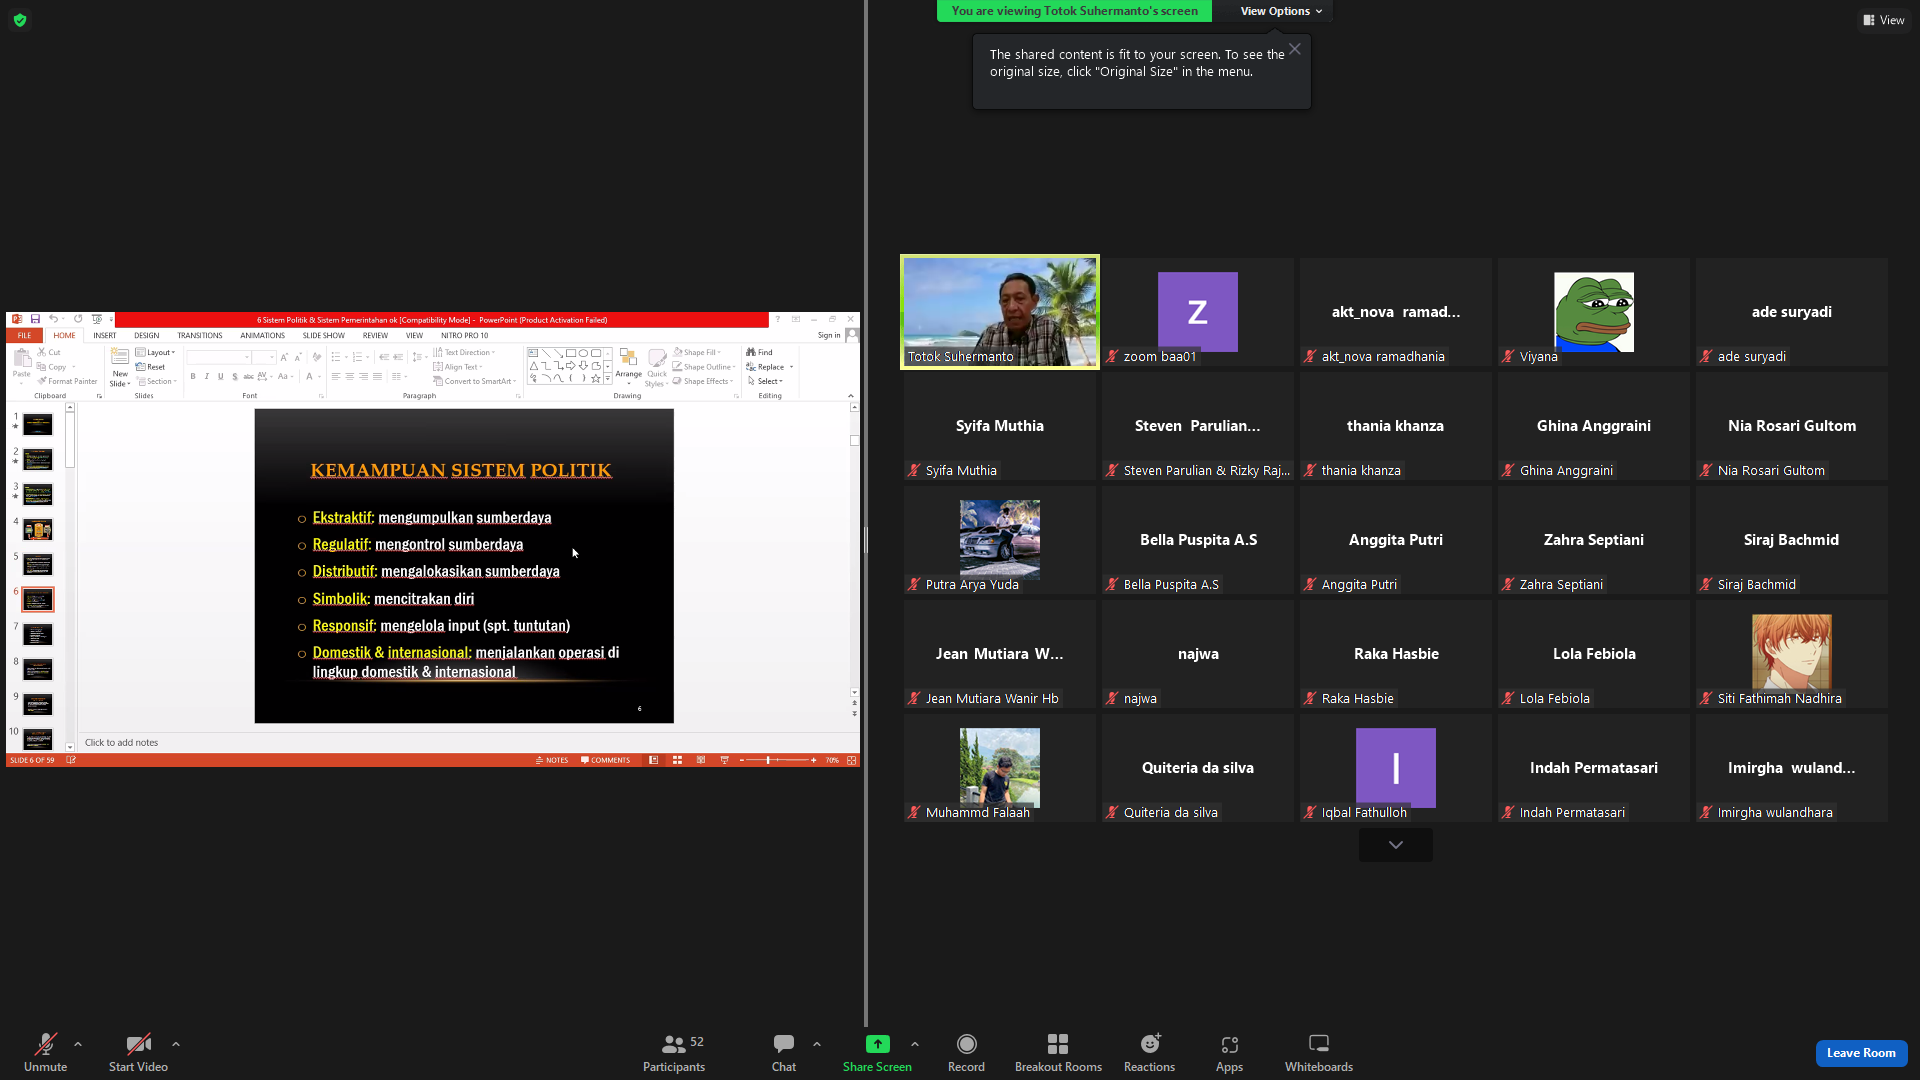The height and width of the screenshot is (1080, 1920).
Task: Open the Quick Styles gallery
Action: pyautogui.click(x=656, y=367)
